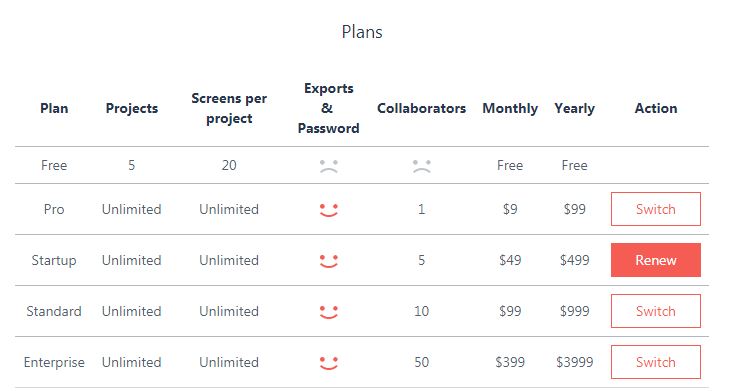Click the sad face in Free Collaborators
Screen dimensions: 730x391
421,166
